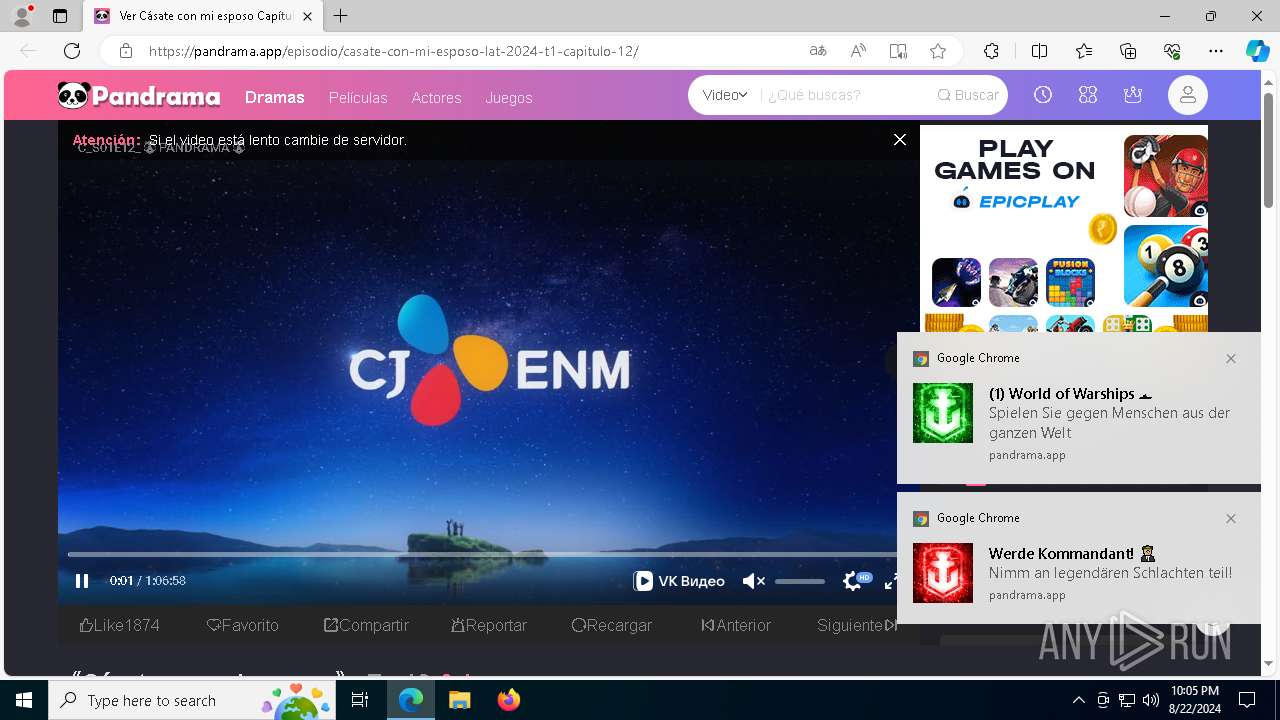Image resolution: width=1280 pixels, height=720 pixels.
Task: Open the VK Видео logo link
Action: tap(679, 581)
